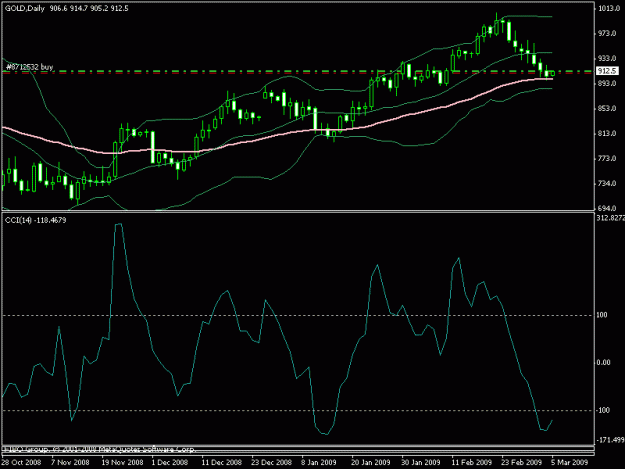The height and width of the screenshot is (469, 625).
Task: Click the CCI scale value -171.499
Action: pyautogui.click(x=610, y=440)
